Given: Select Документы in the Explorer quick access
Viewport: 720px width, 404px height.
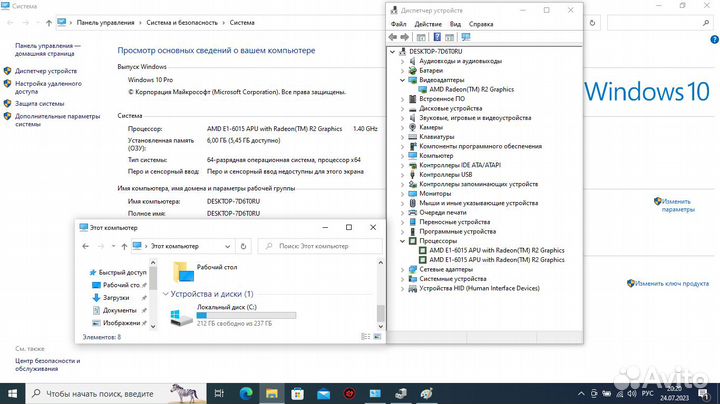Looking at the screenshot, I should tap(119, 310).
